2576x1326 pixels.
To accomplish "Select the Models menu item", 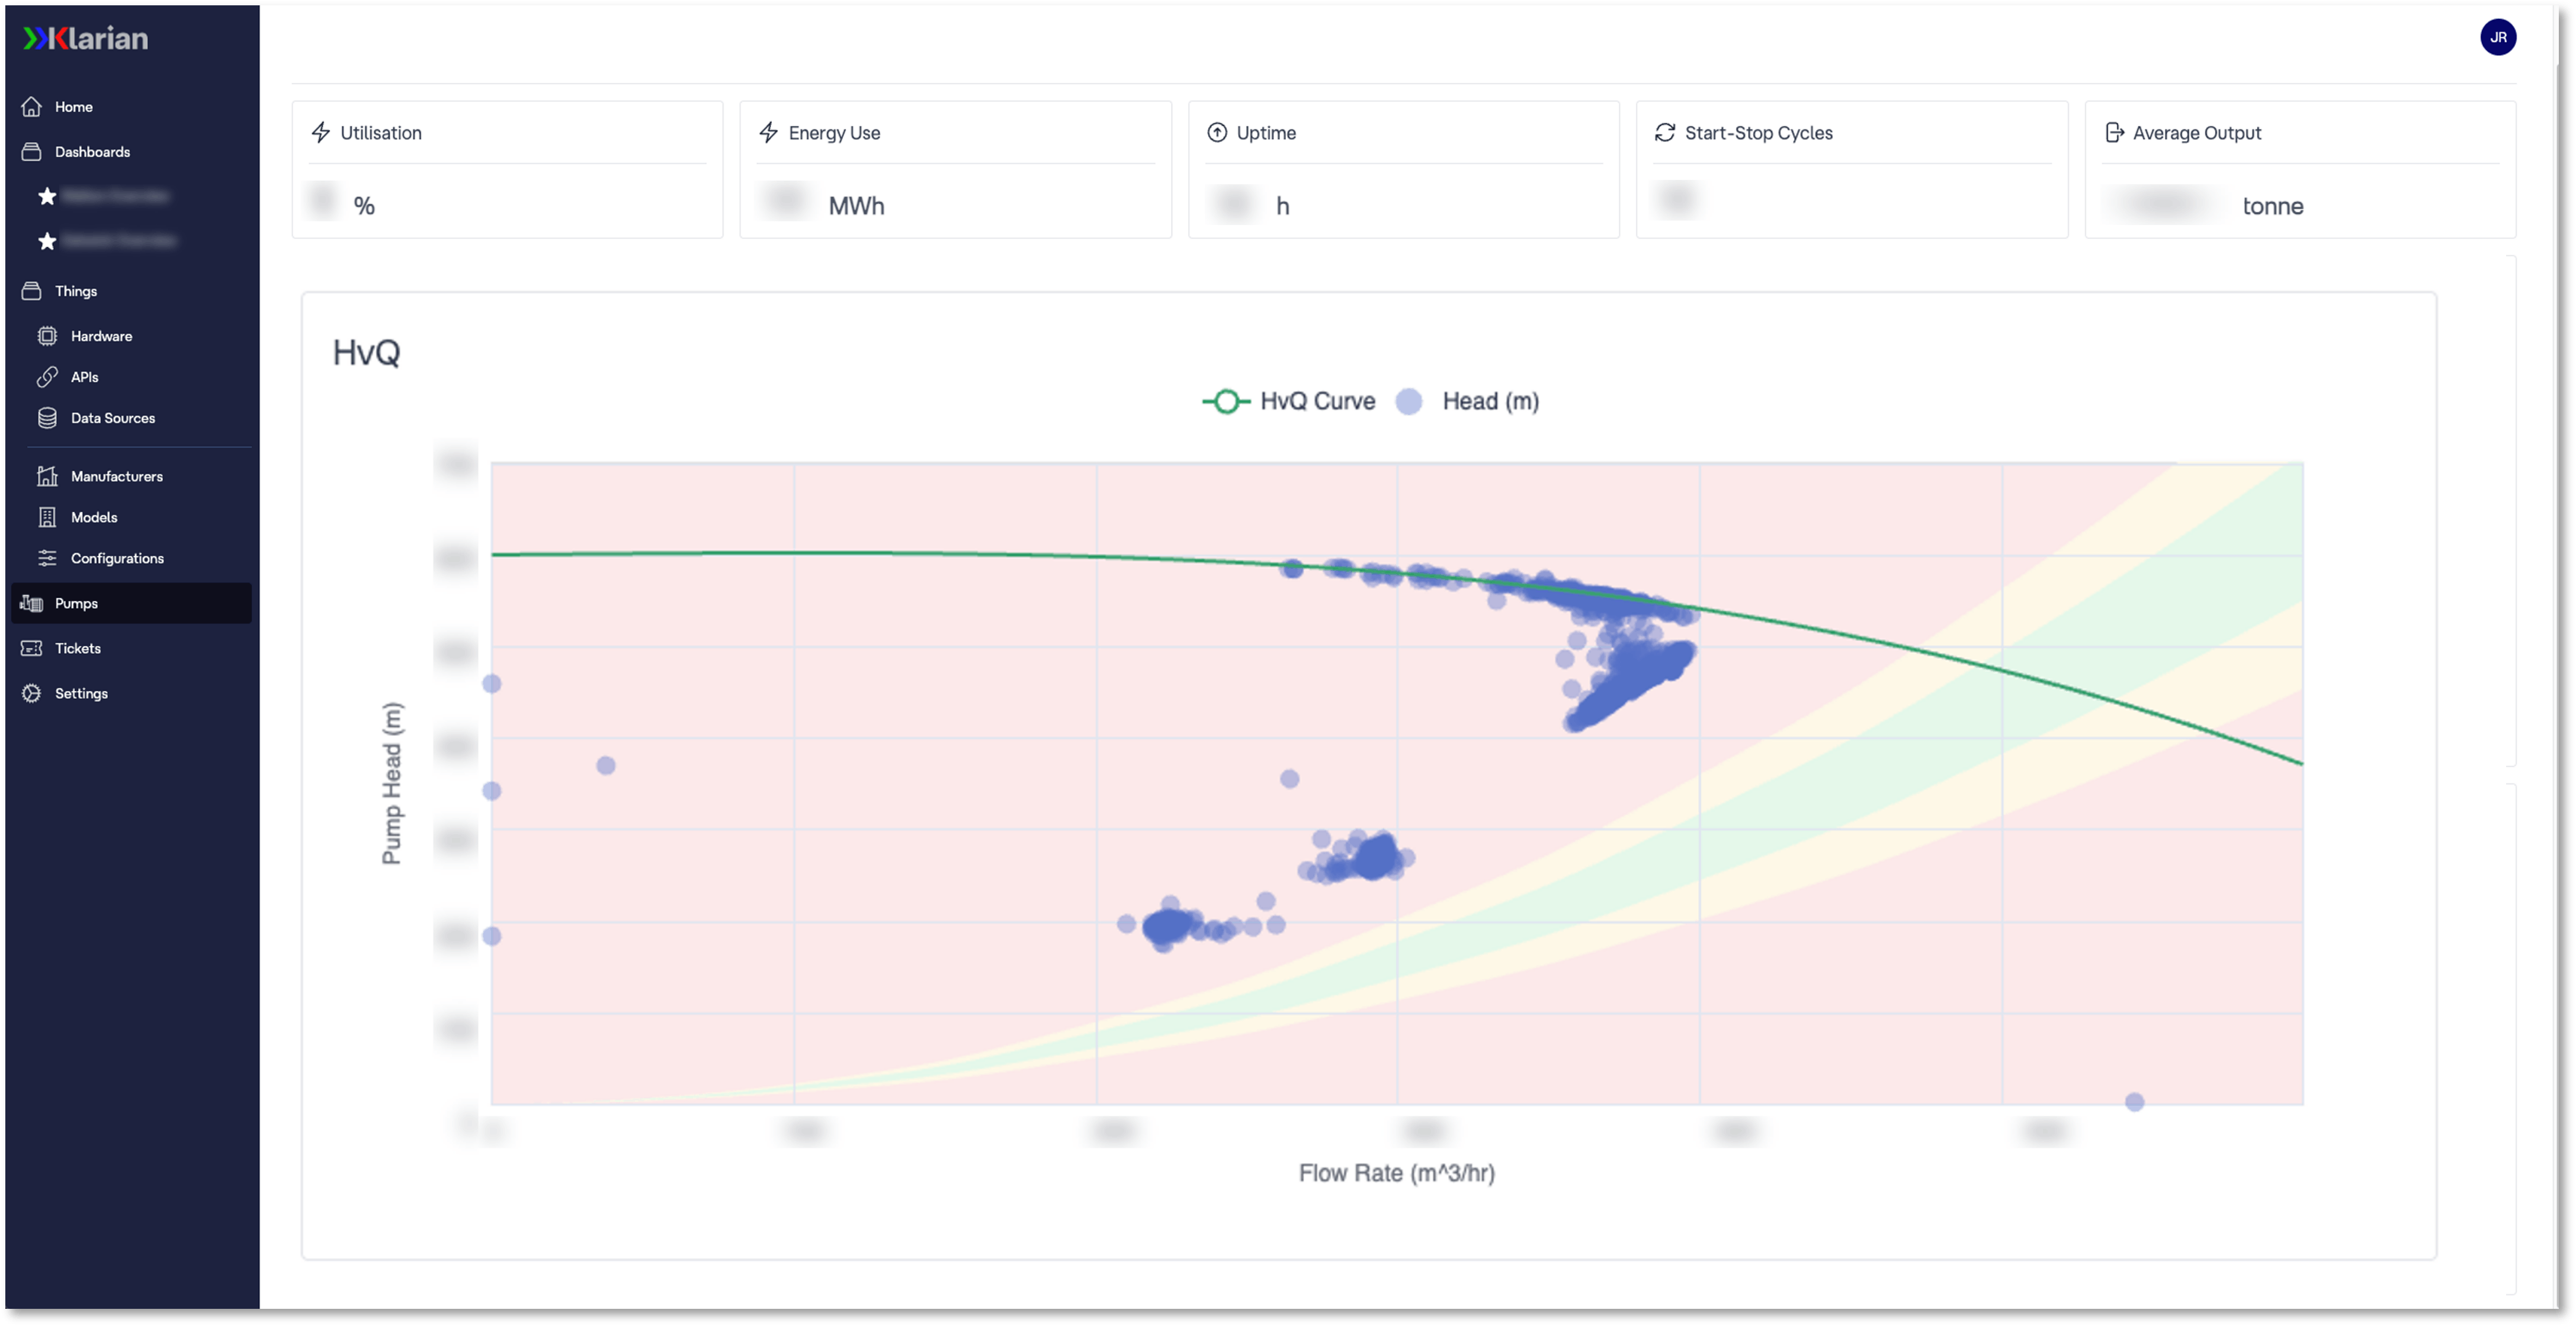I will pos(91,516).
